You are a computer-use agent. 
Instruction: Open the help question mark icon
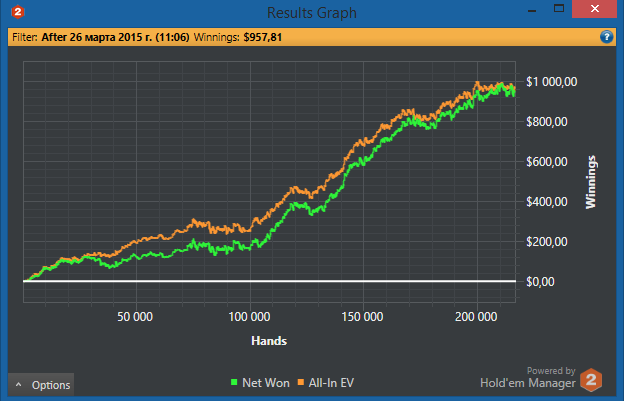coord(606,37)
